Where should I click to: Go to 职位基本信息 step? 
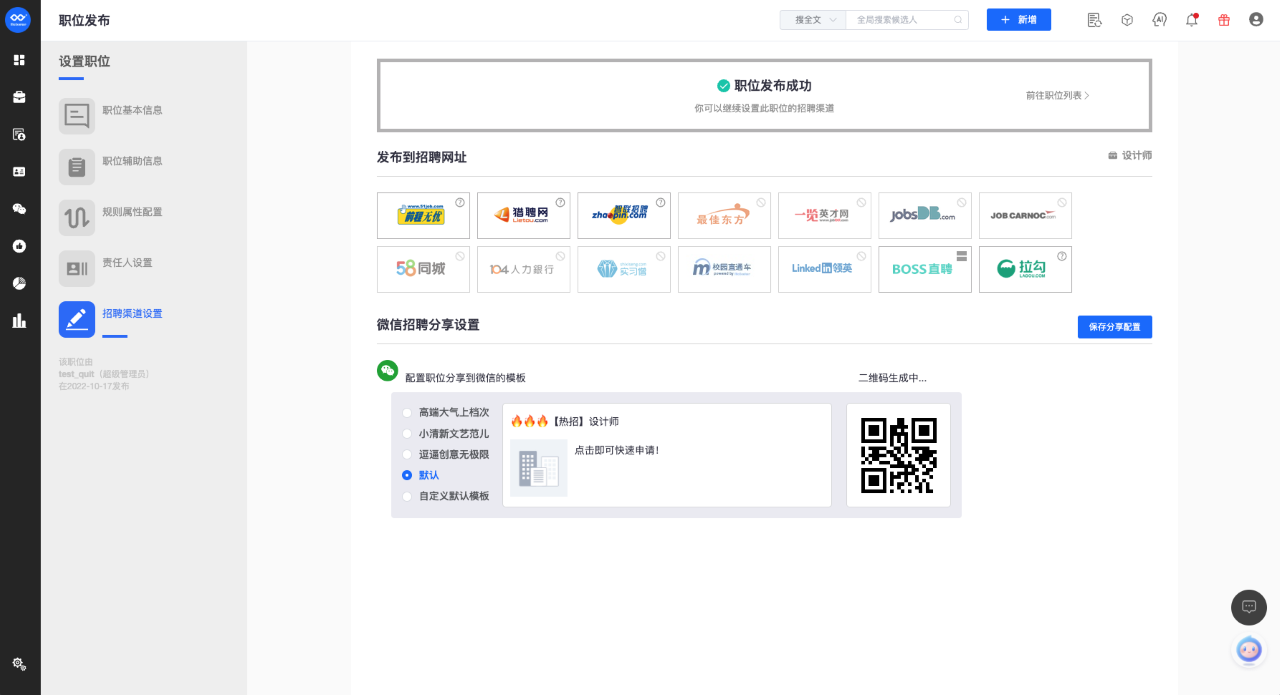111,115
